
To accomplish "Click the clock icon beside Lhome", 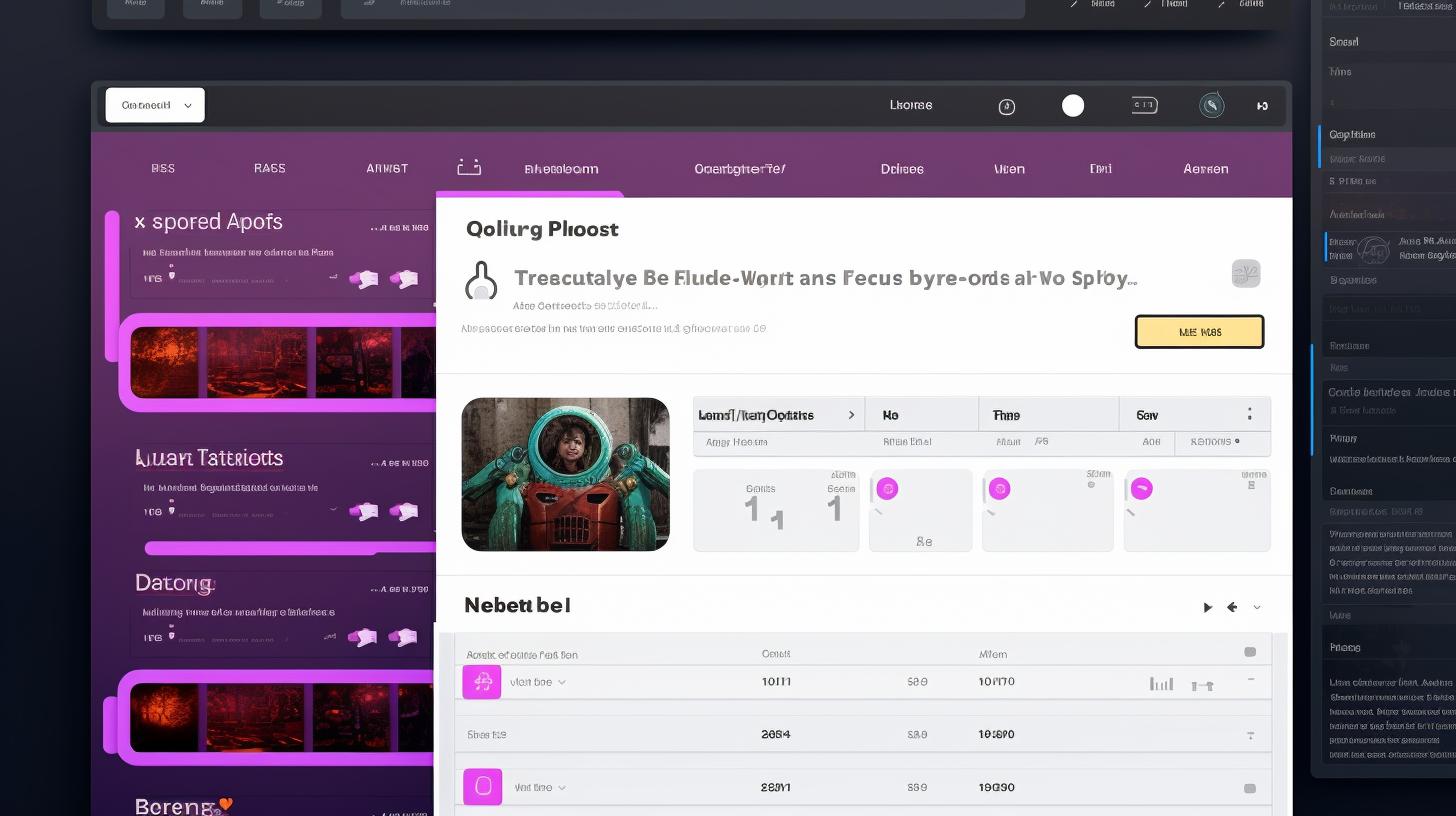I will [1007, 106].
